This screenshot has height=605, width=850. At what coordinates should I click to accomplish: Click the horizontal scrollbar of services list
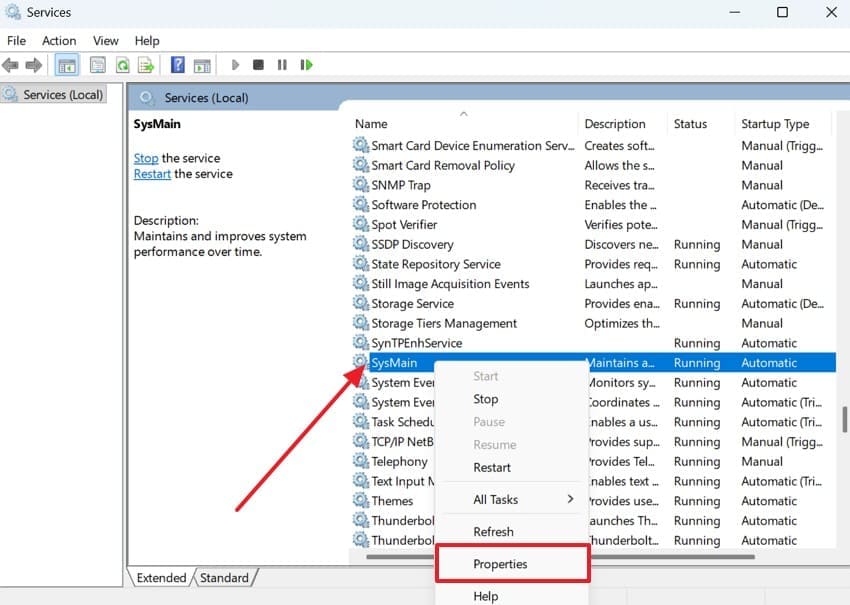pyautogui.click(x=560, y=556)
